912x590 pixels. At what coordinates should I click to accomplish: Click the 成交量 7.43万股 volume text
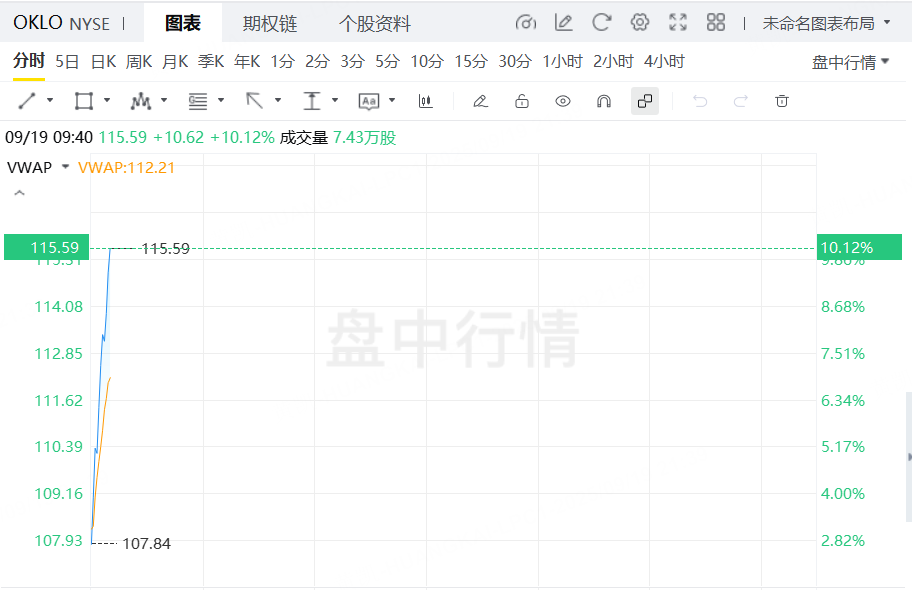point(338,138)
